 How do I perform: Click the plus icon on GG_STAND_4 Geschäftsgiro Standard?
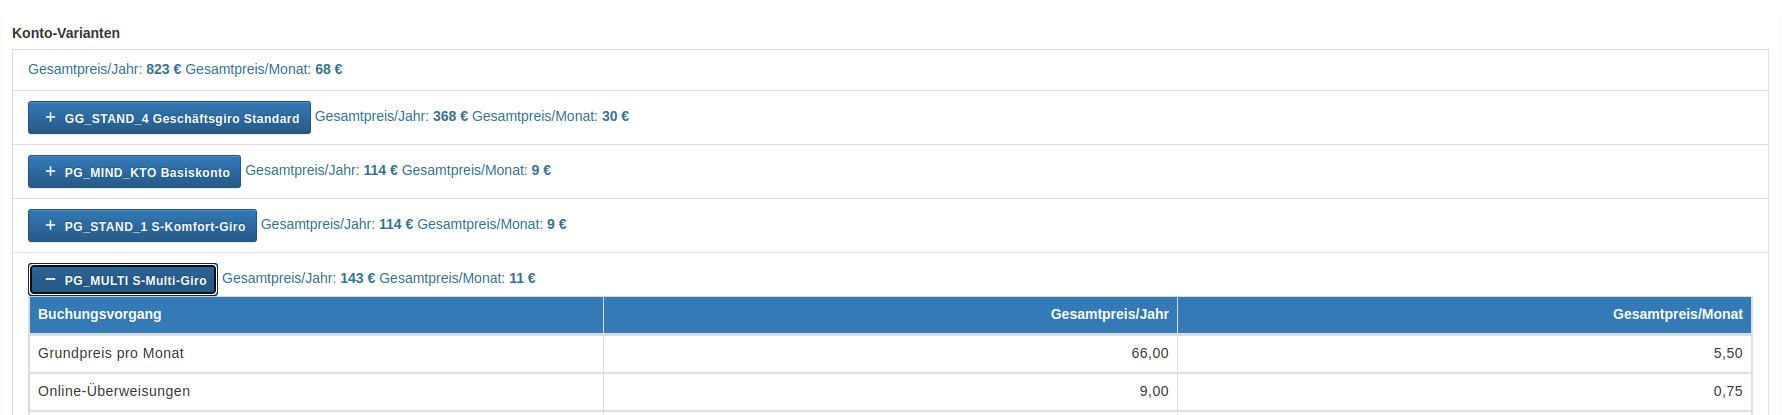(x=50, y=117)
